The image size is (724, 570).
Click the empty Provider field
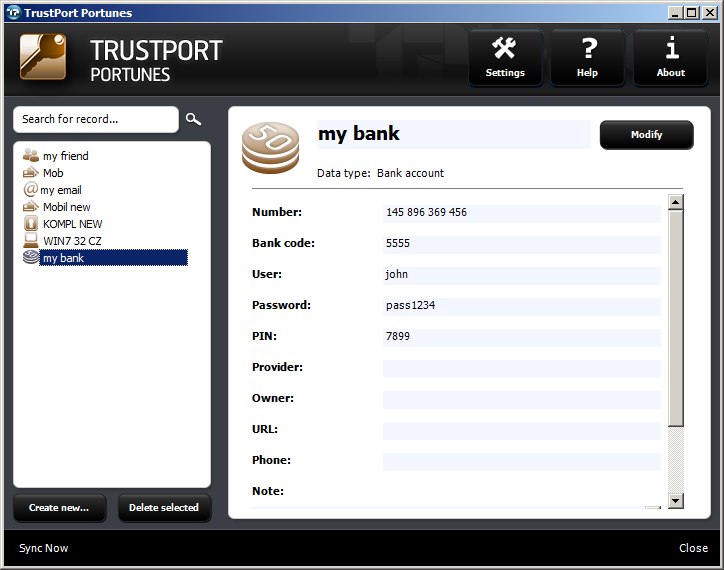coord(522,369)
